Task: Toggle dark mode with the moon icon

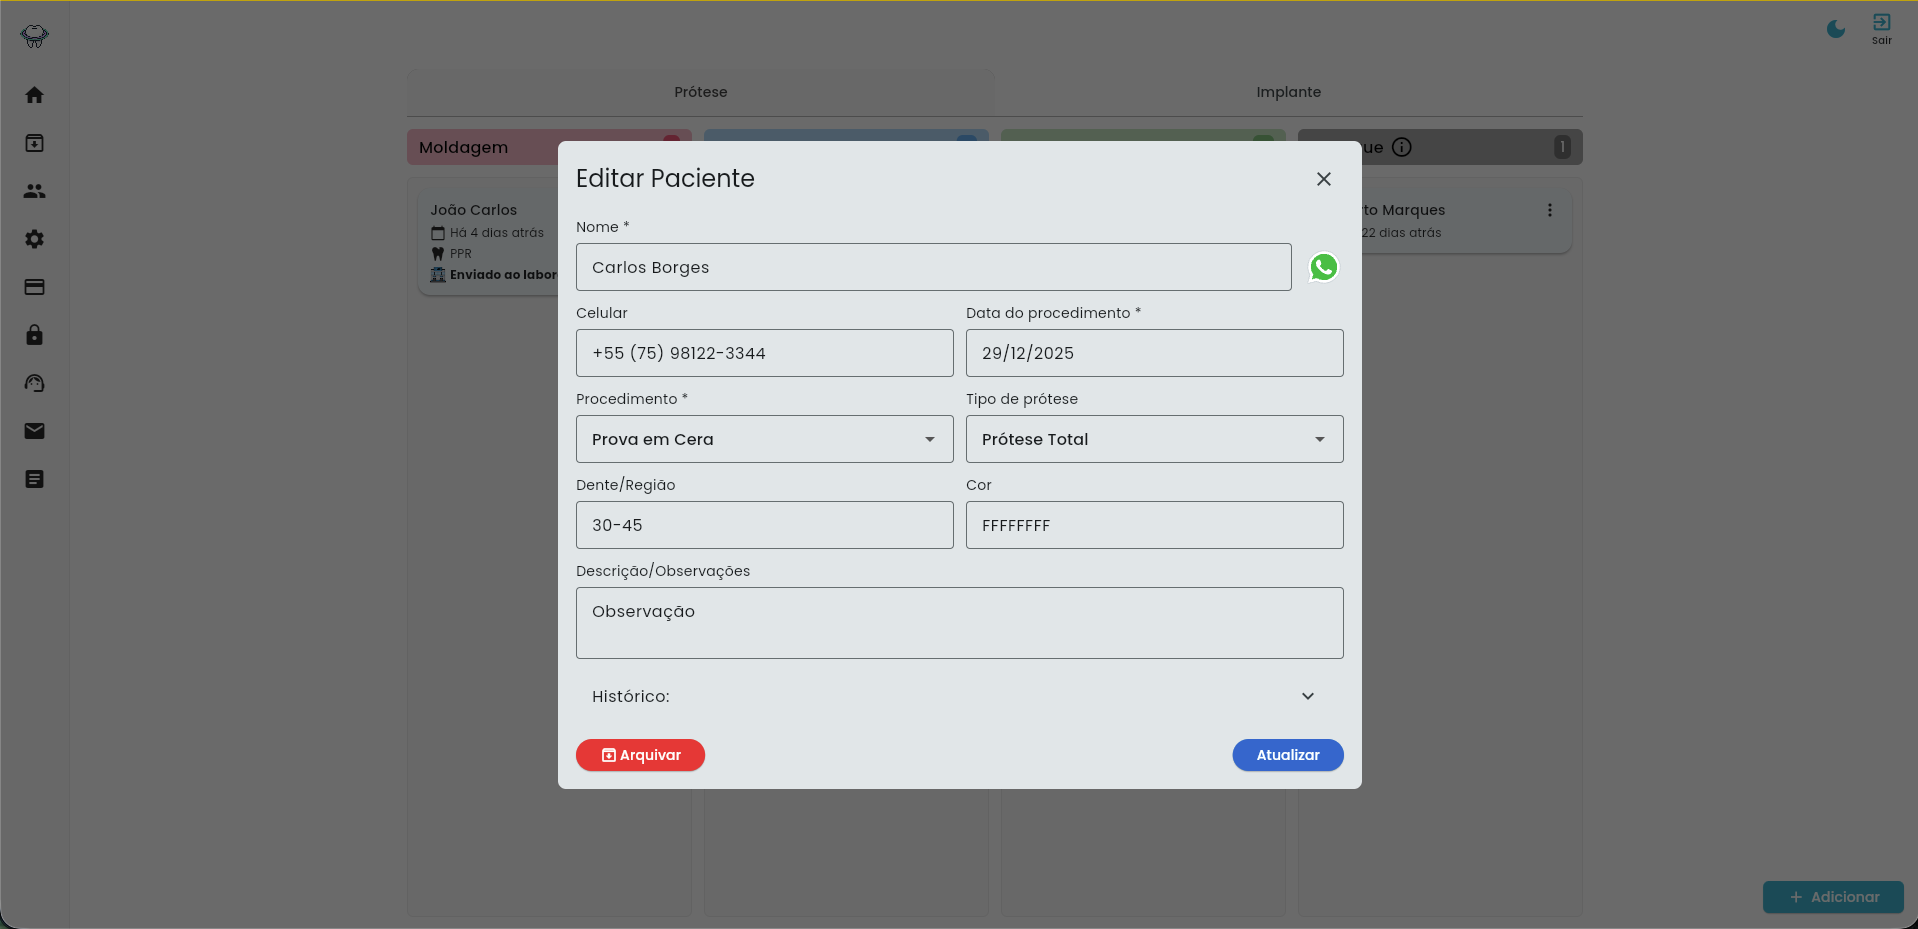Action: pos(1836,29)
